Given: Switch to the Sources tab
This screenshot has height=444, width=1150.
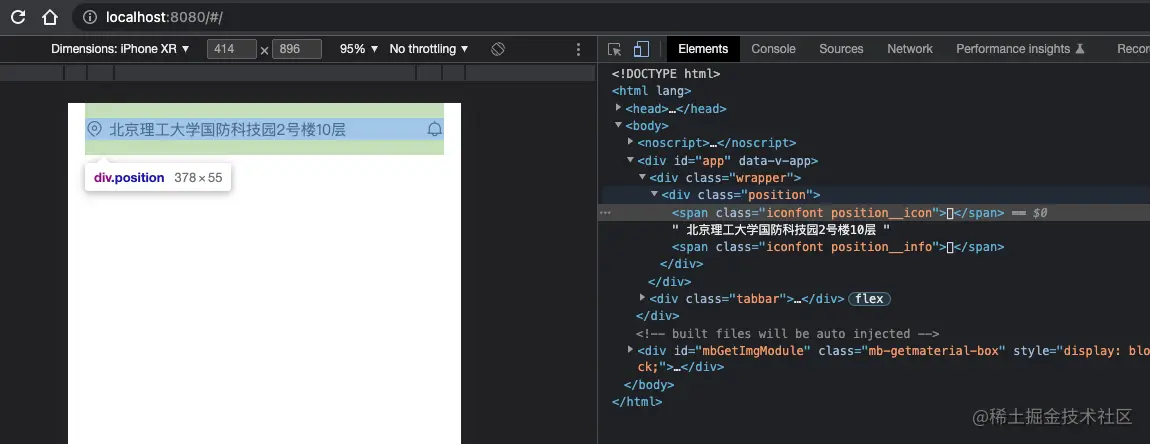Looking at the screenshot, I should tap(841, 49).
